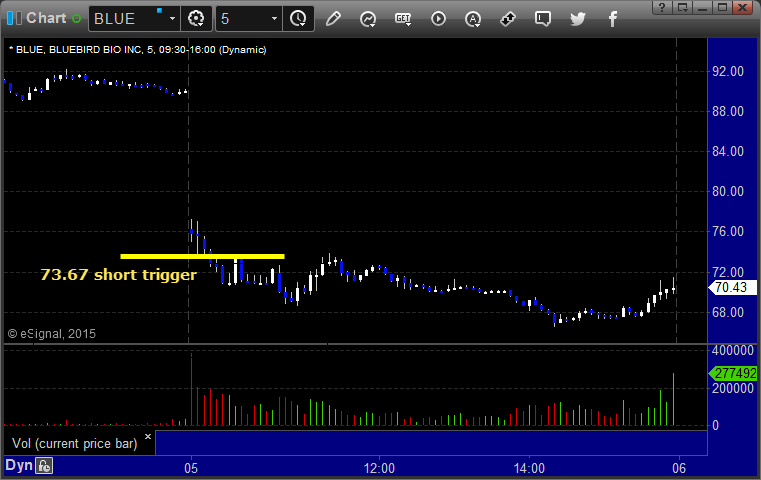Click the lock icon beside Dyn
This screenshot has height=480, width=761.
pos(44,466)
